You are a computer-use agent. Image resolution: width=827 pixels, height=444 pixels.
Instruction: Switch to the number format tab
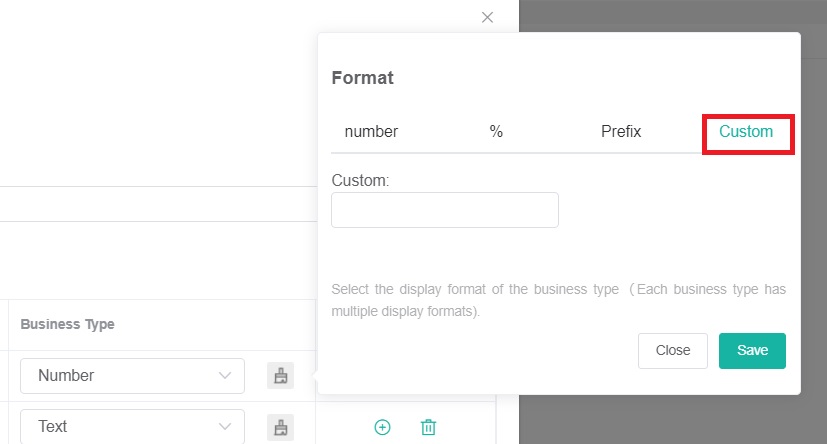coord(371,132)
